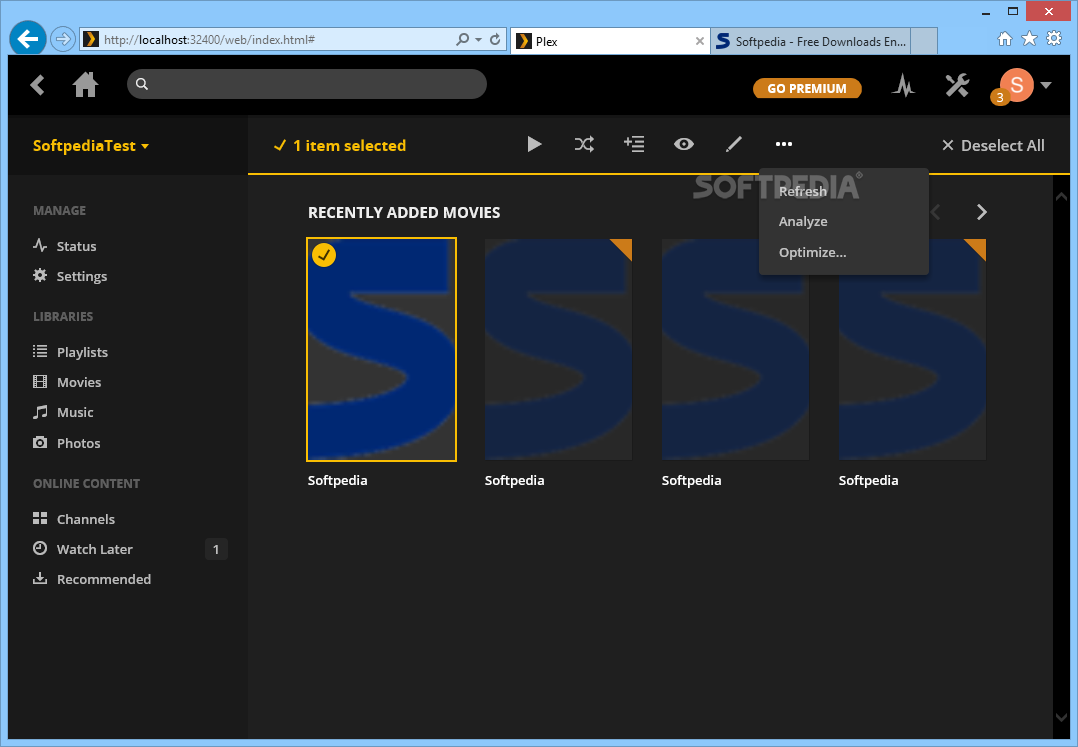
Task: Refresh the browser page
Action: [x=495, y=39]
